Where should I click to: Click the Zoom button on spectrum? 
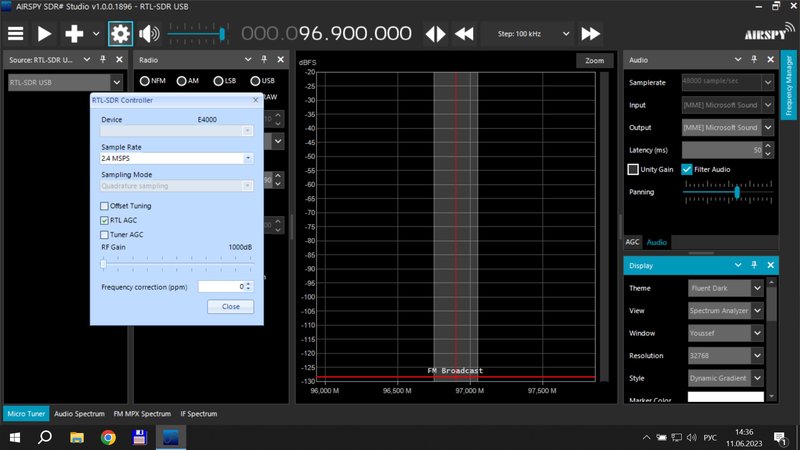(594, 60)
